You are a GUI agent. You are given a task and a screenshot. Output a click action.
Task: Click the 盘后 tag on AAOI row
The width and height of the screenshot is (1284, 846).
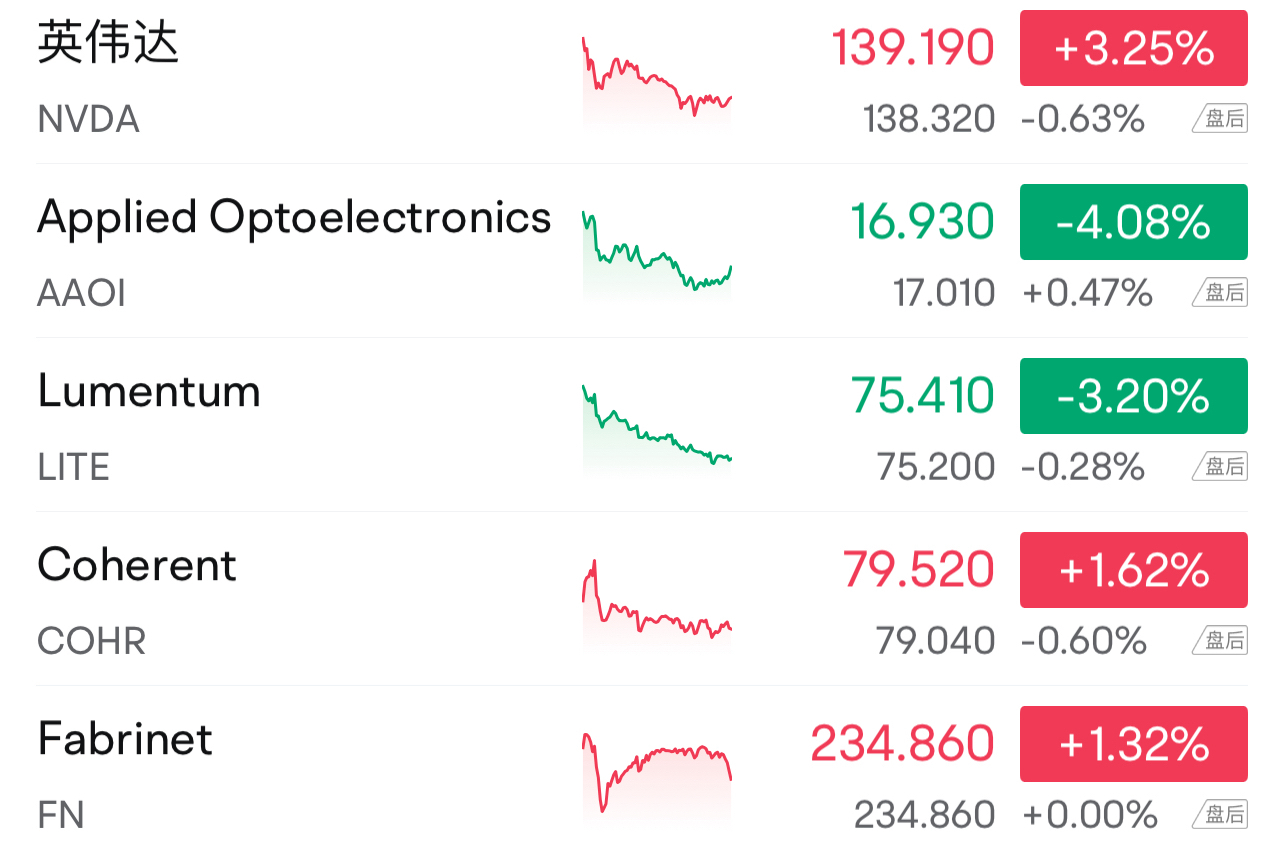point(1220,293)
